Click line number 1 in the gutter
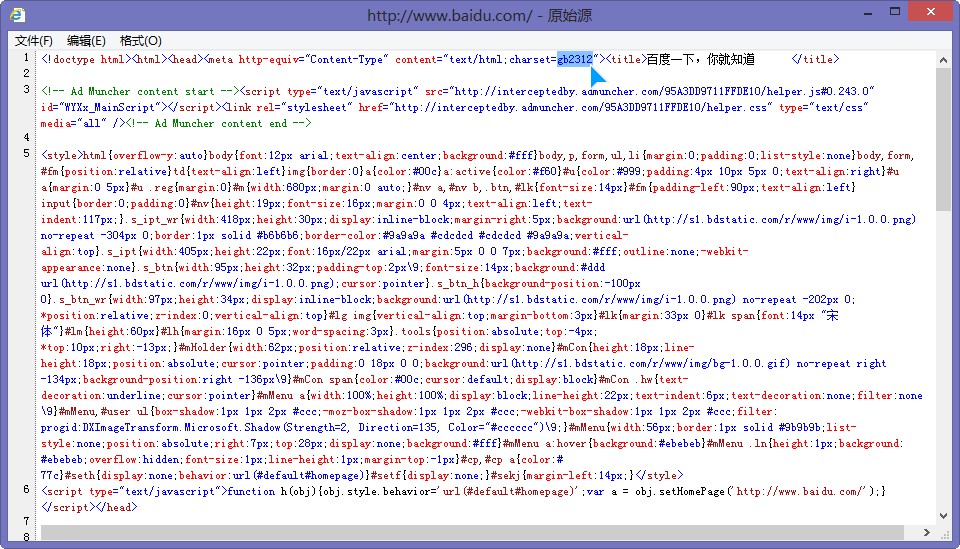The width and height of the screenshot is (960, 549). (26, 58)
